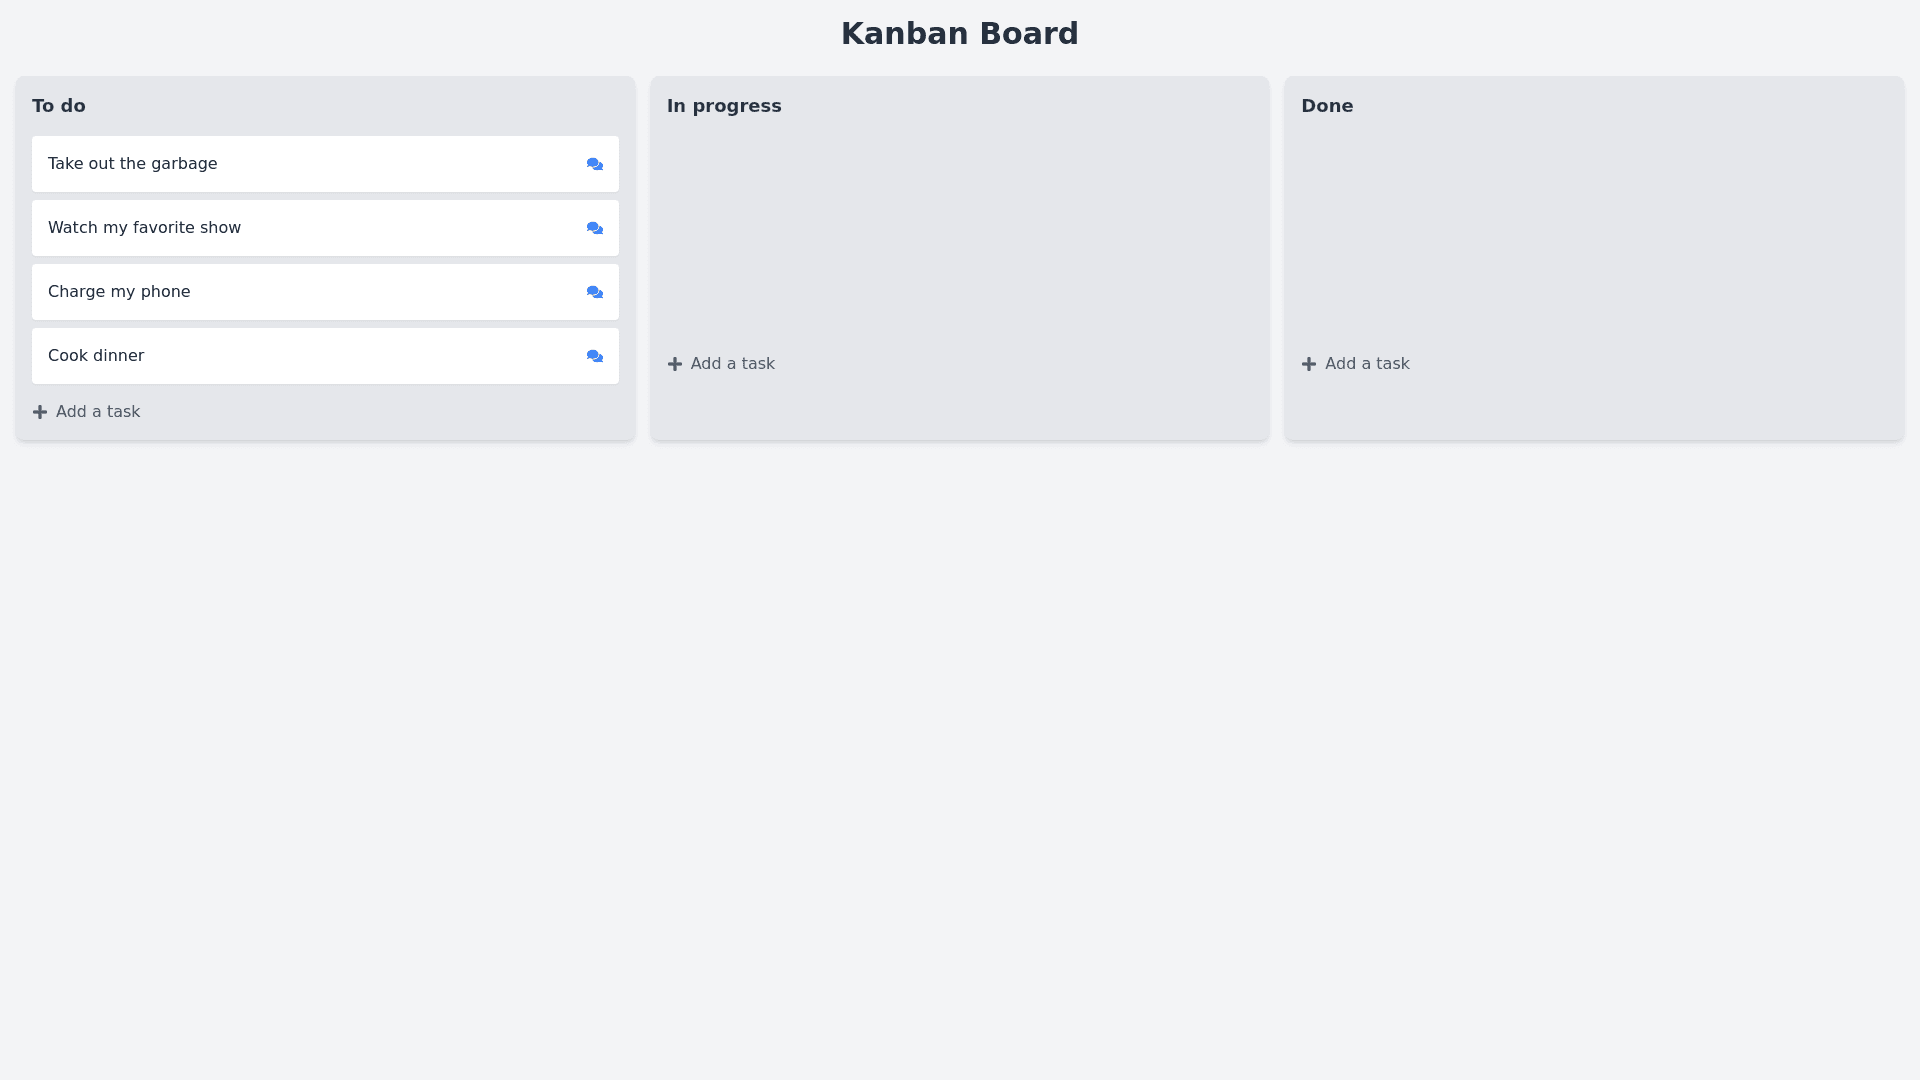The height and width of the screenshot is (1080, 1920).
Task: Click 'Add a task' text in Done
Action: (x=1367, y=364)
